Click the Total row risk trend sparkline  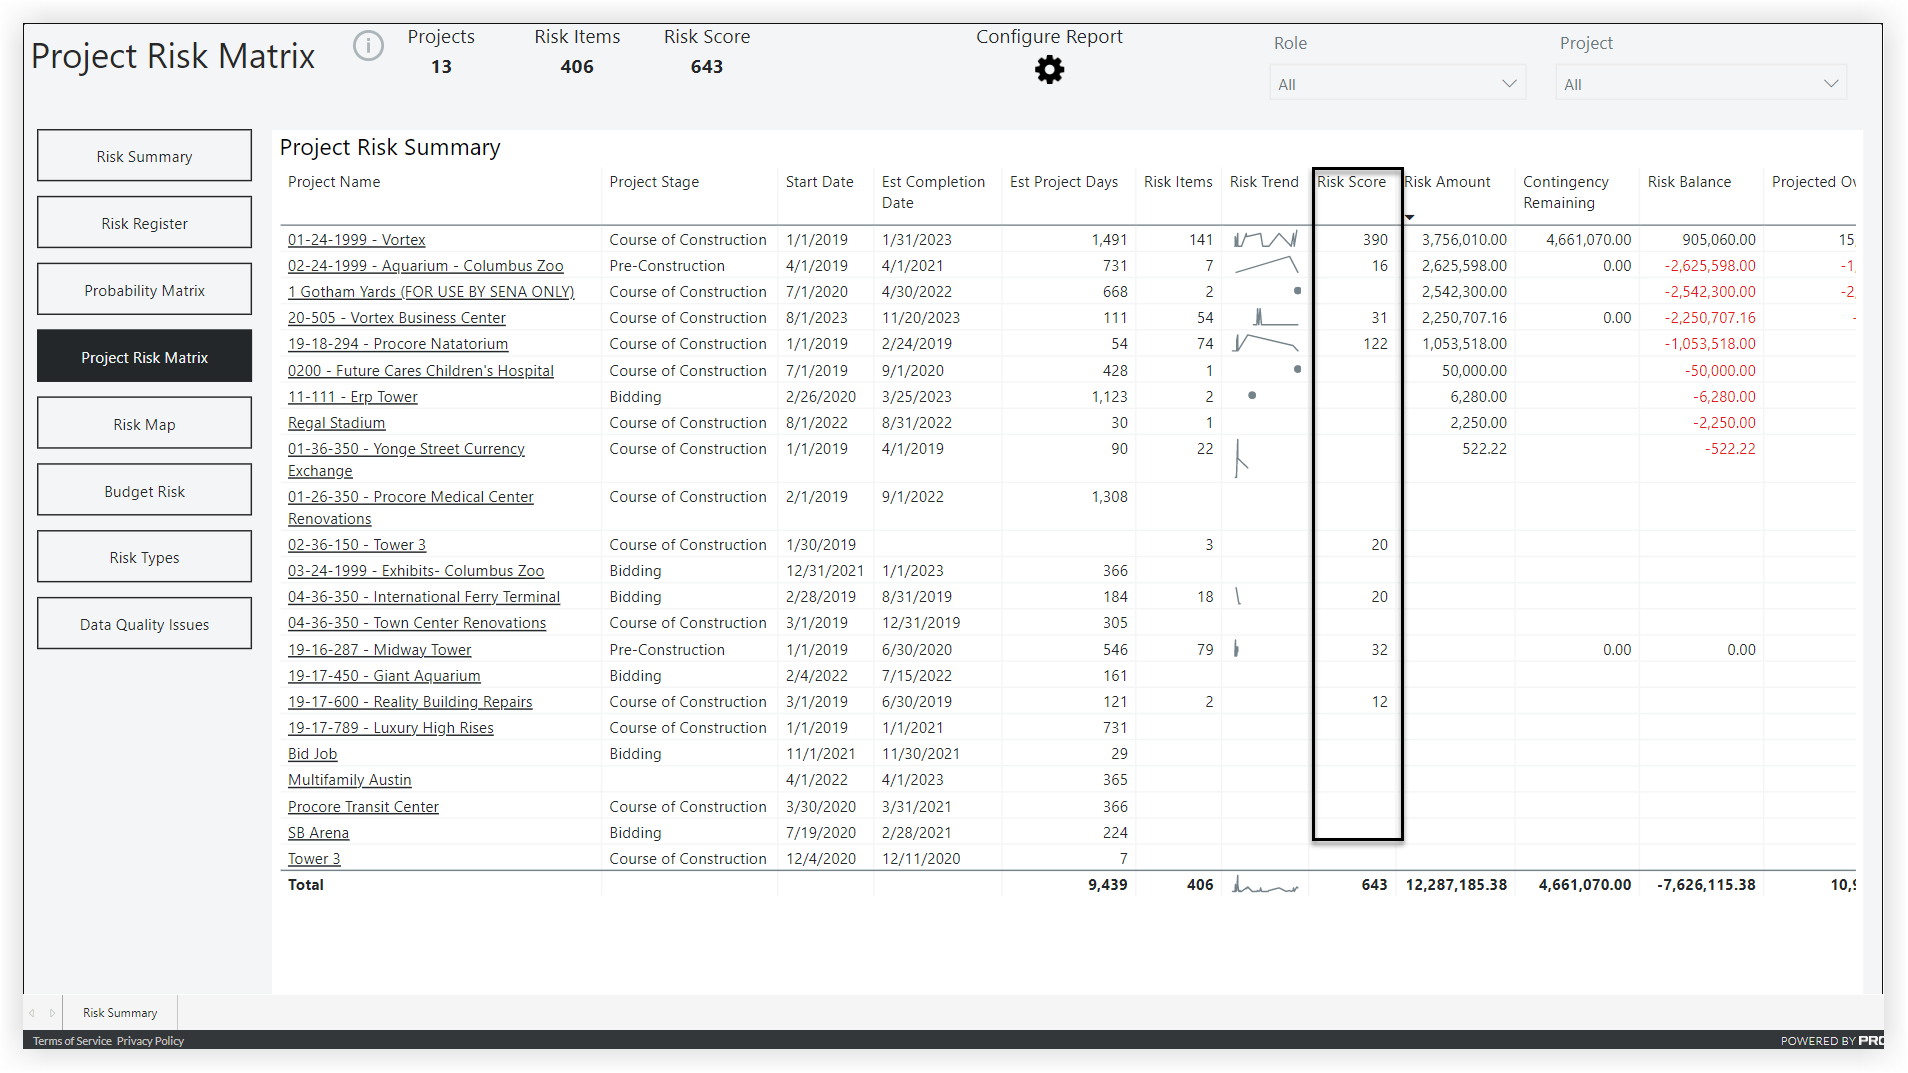point(1265,885)
